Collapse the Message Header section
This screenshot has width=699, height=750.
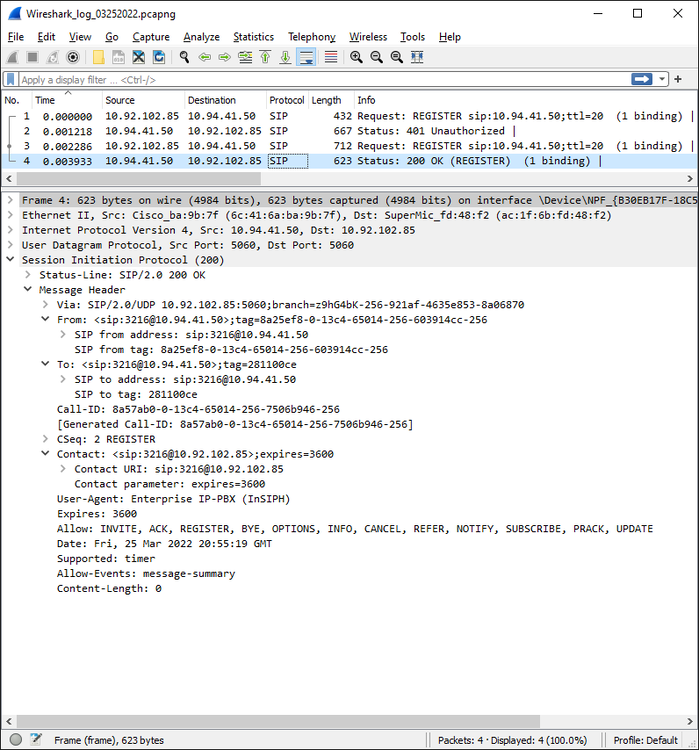click(28, 290)
